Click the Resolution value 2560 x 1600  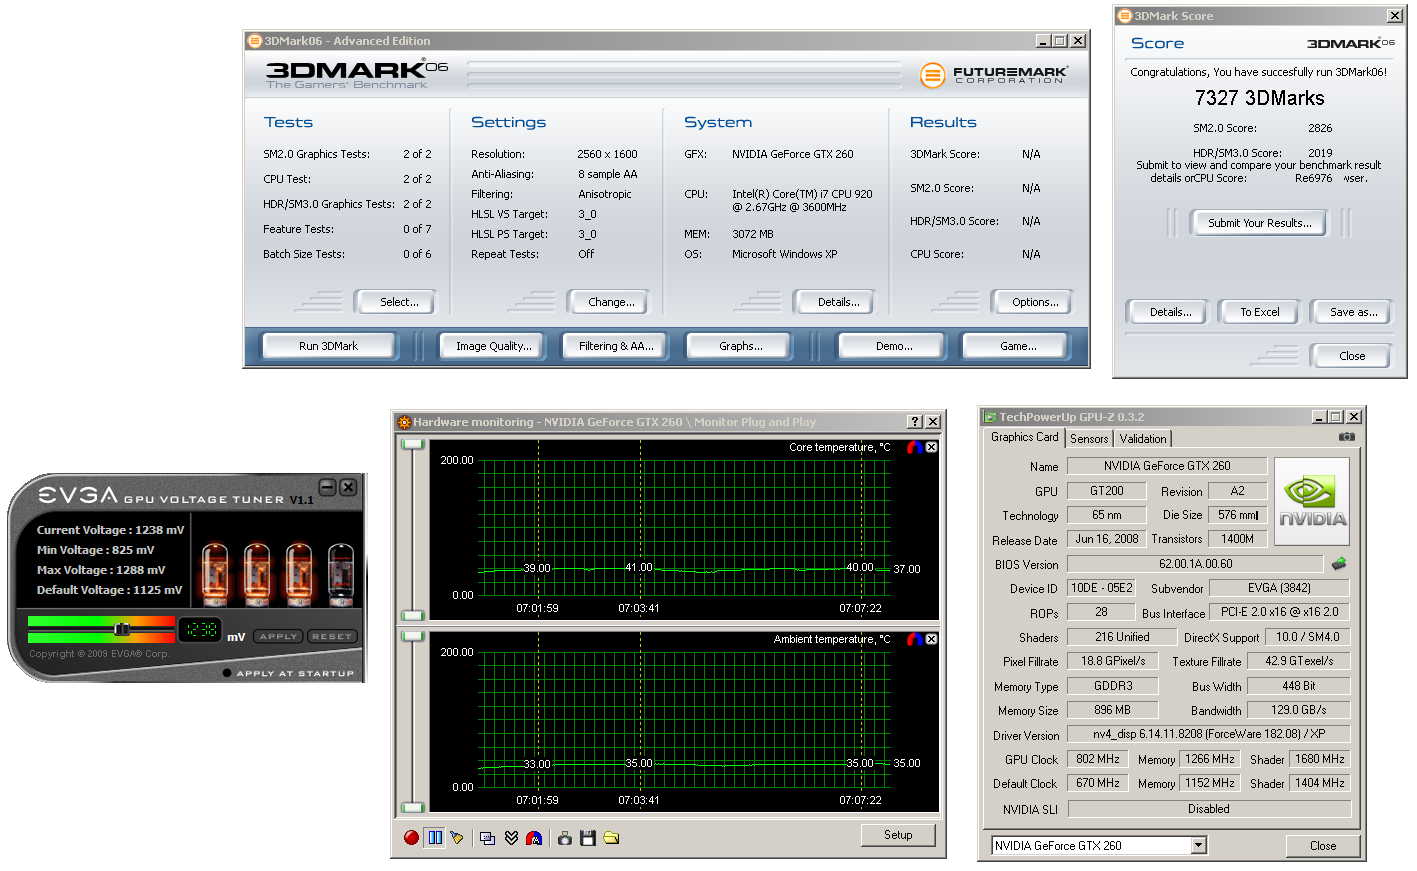click(x=607, y=154)
